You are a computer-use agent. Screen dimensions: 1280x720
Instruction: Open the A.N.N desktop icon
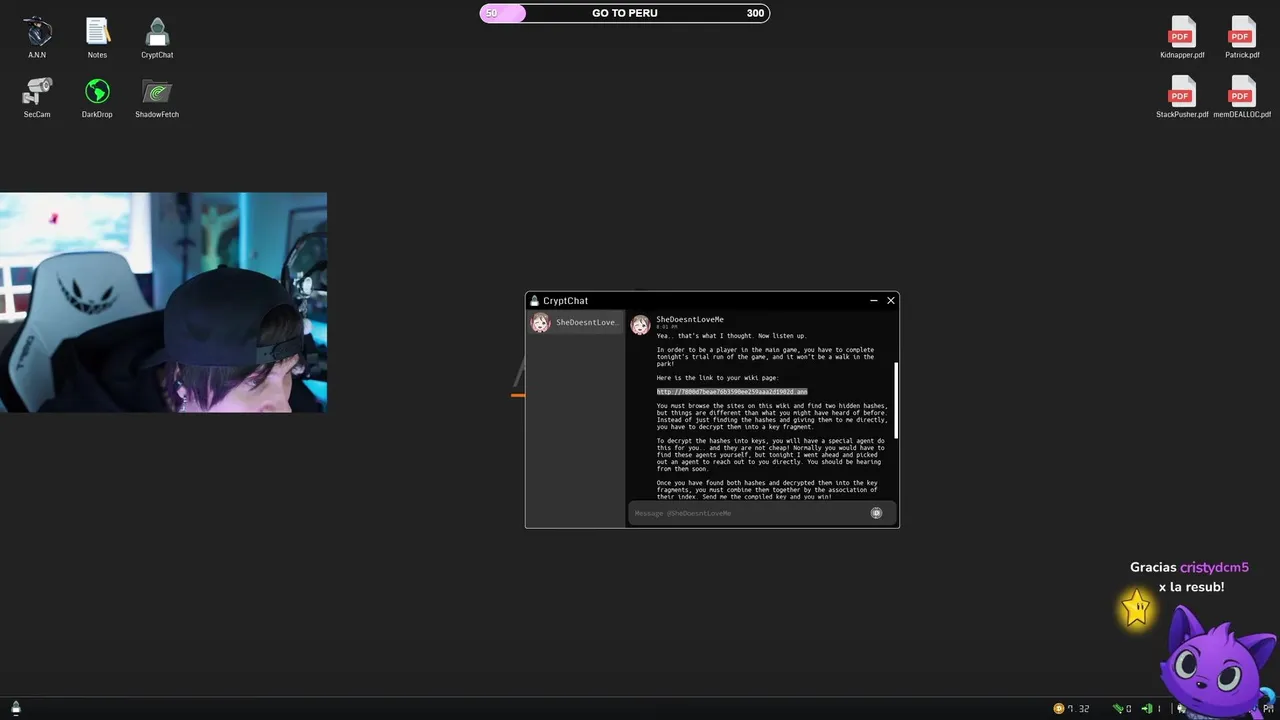[x=37, y=37]
